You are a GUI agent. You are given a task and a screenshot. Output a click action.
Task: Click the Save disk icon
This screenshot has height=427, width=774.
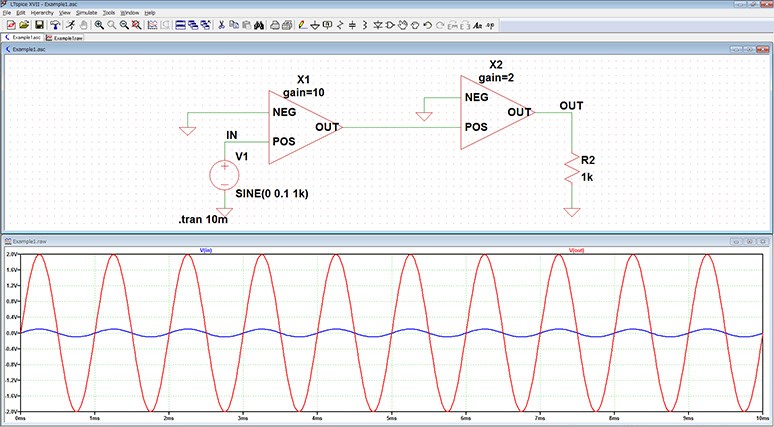39,24
